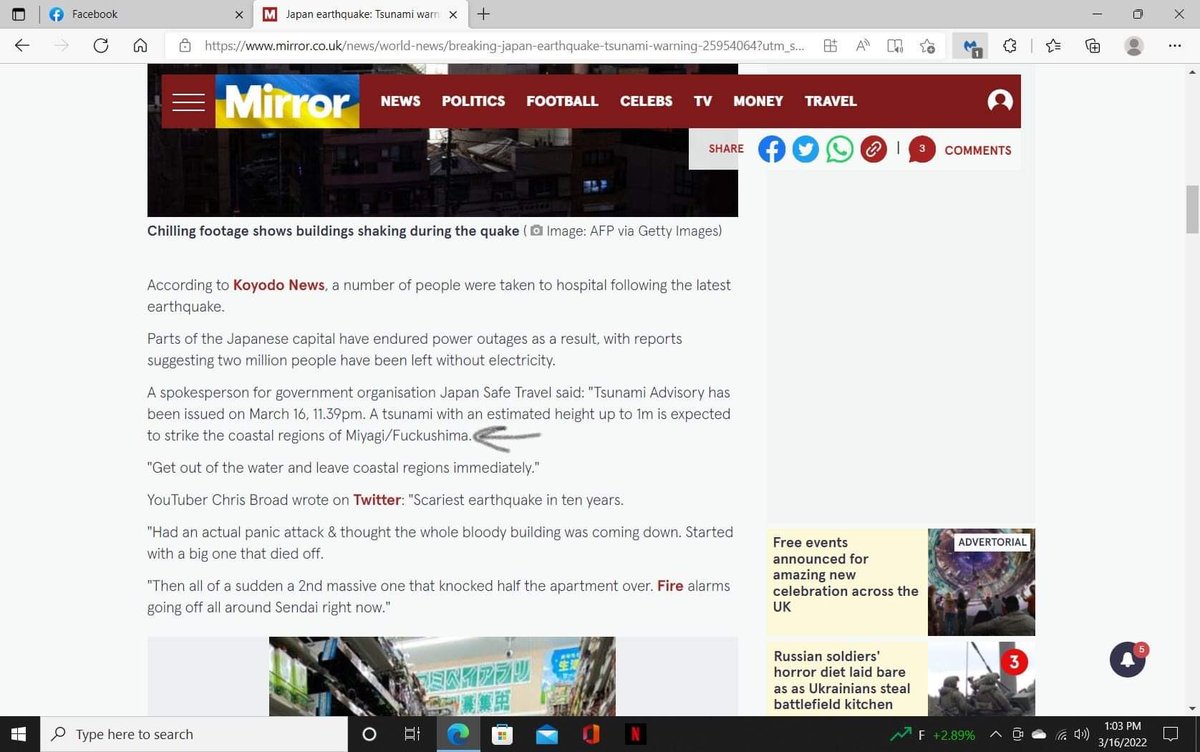
Task: Open the CELEBS section
Action: click(646, 101)
